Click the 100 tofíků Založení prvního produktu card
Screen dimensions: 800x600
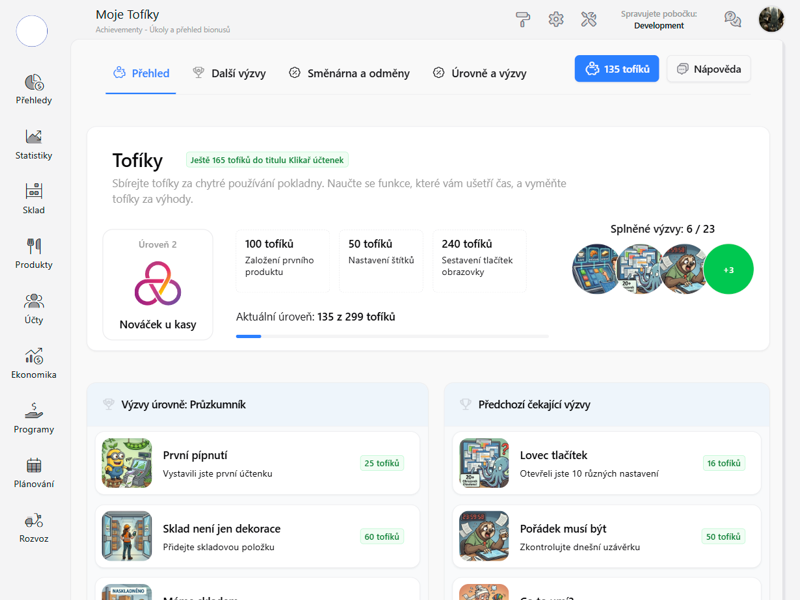coord(283,261)
